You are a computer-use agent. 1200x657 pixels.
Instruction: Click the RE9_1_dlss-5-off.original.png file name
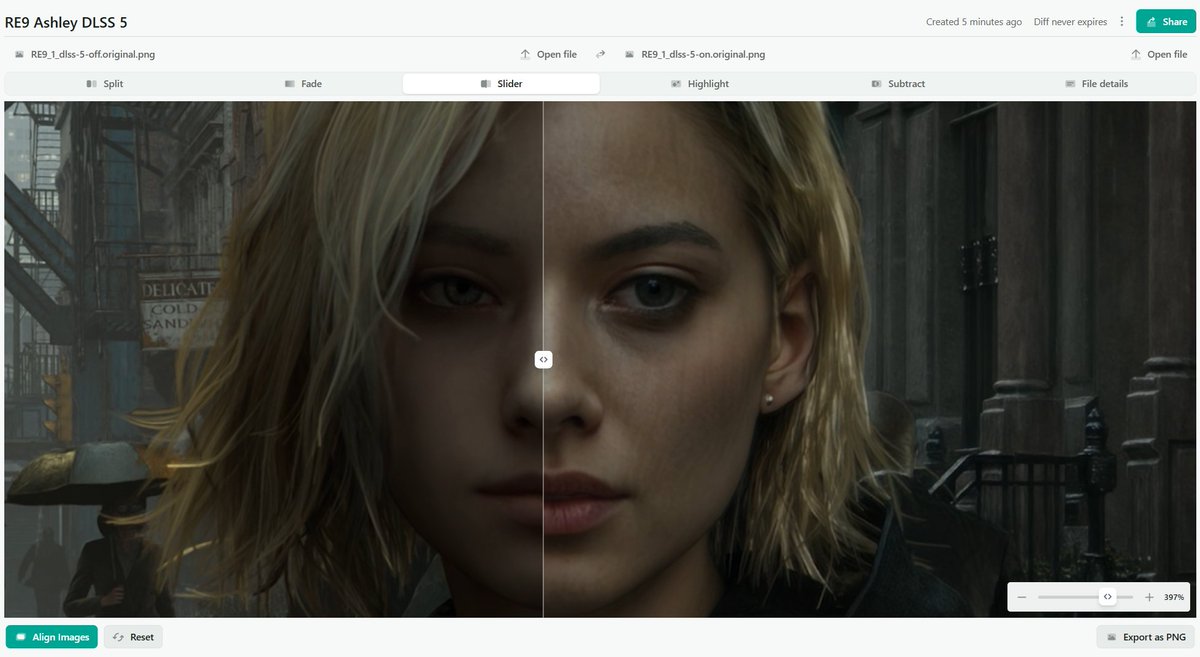coord(93,55)
